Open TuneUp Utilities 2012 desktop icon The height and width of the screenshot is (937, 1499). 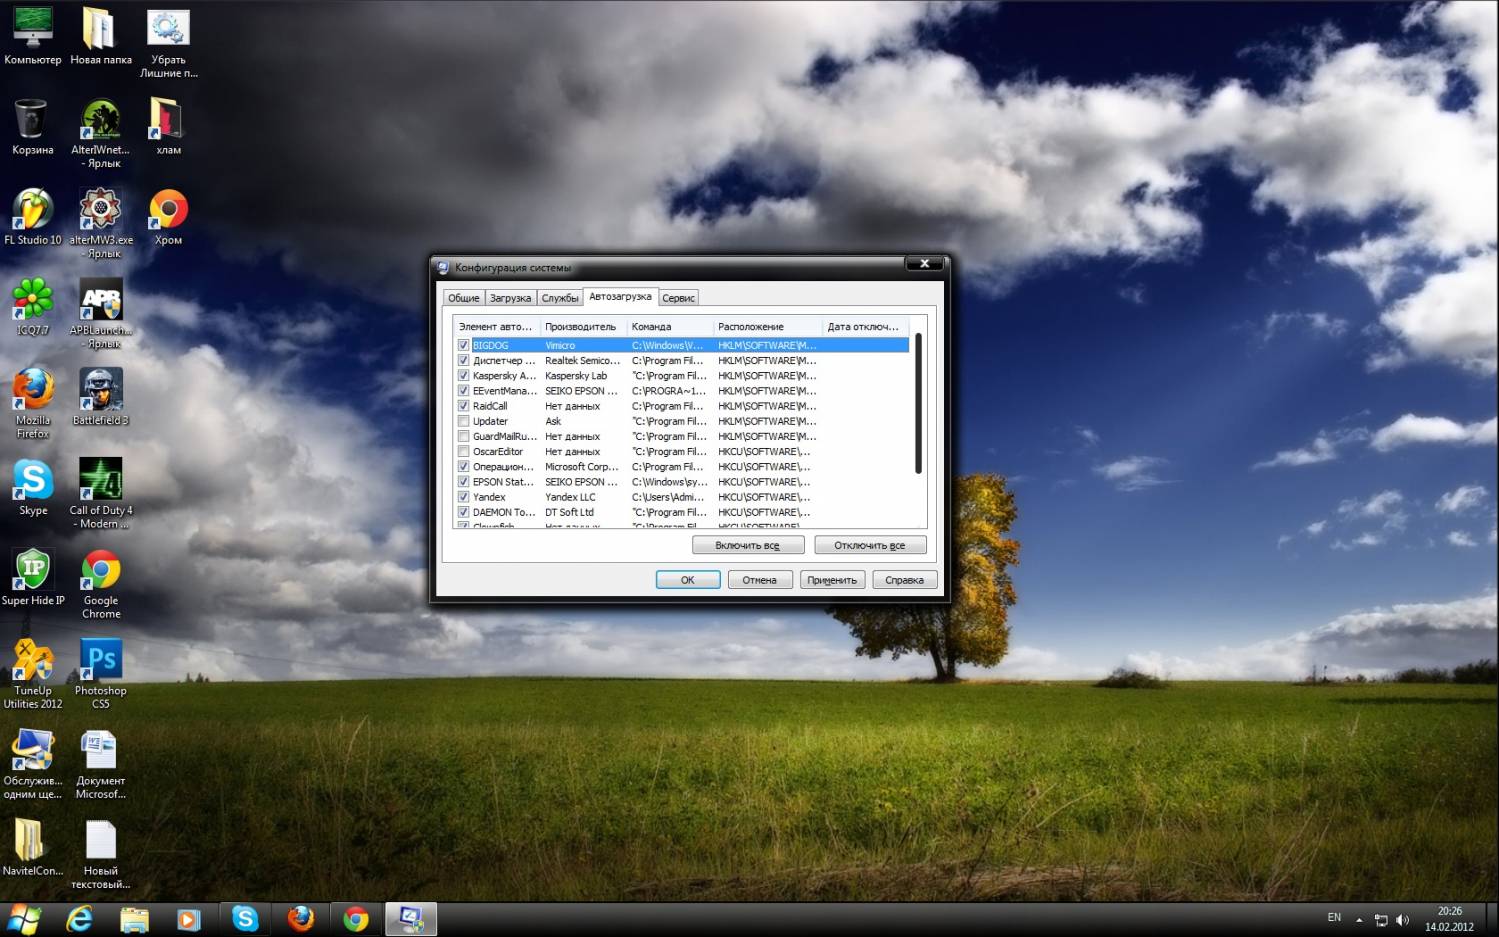(x=32, y=663)
